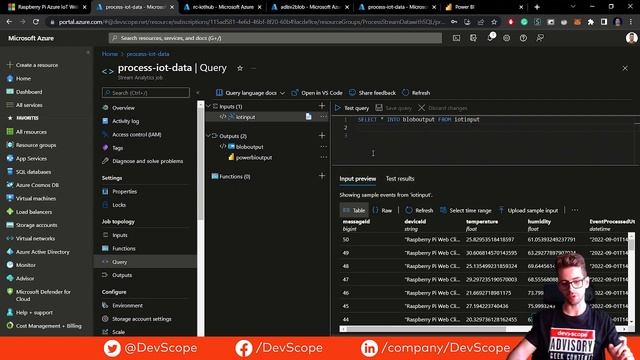Open Query language docs dropdown
Viewport: 640px width, 360px height.
coord(250,93)
